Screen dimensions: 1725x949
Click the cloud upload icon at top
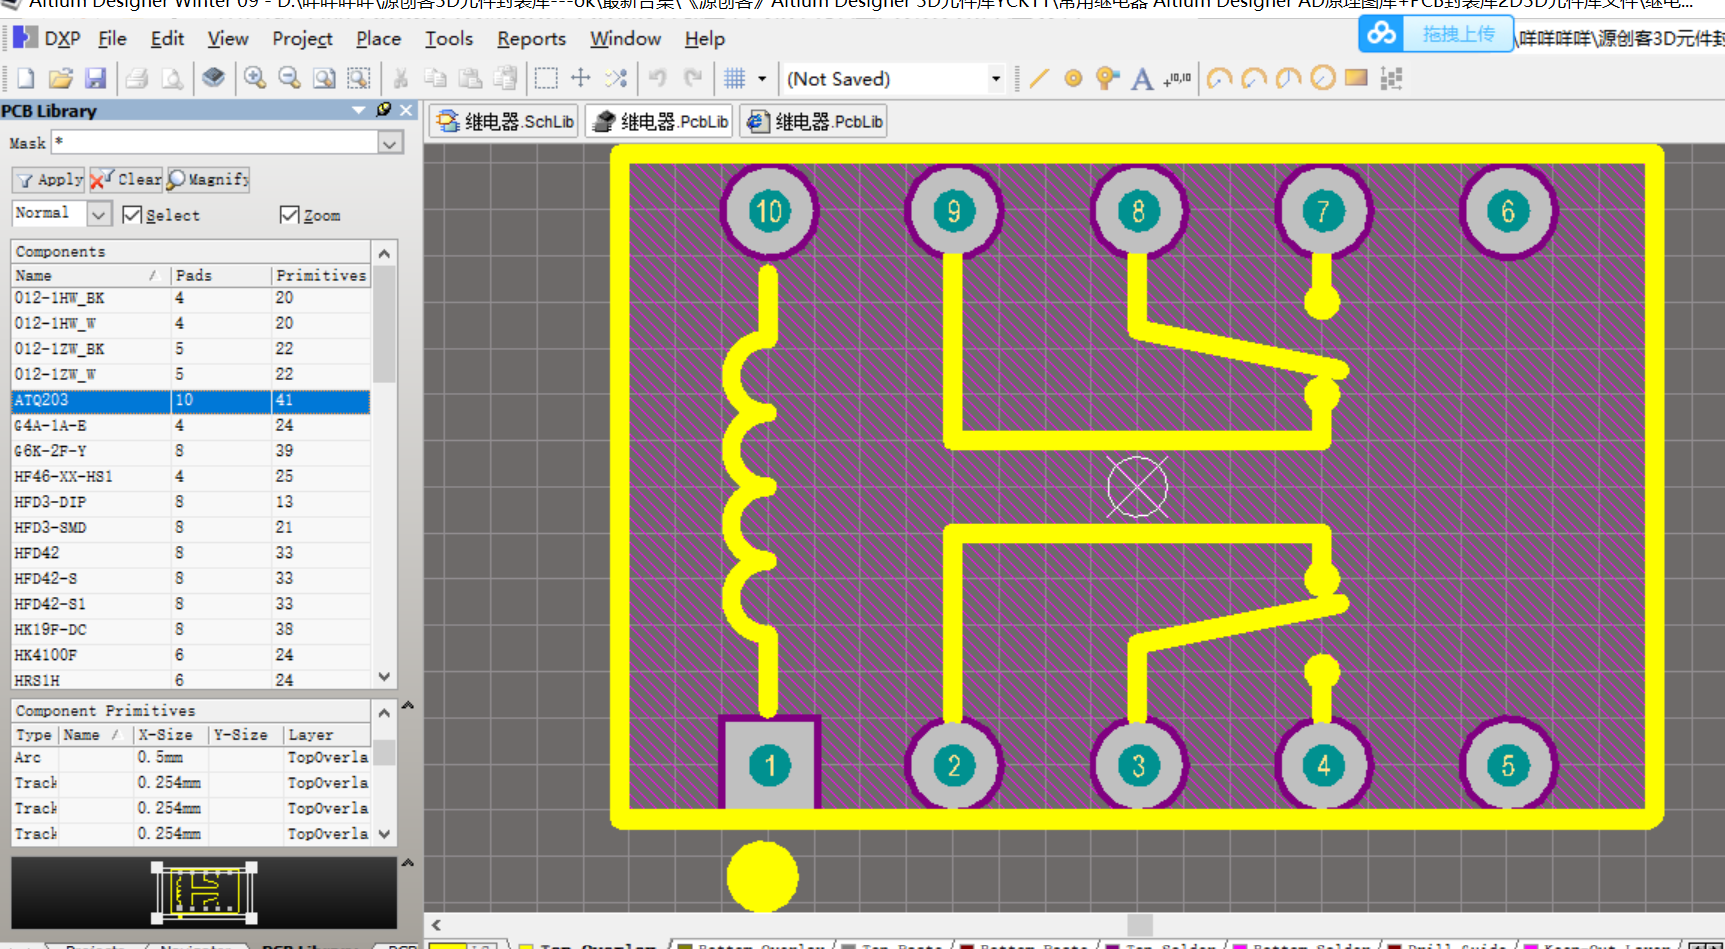pos(1382,34)
